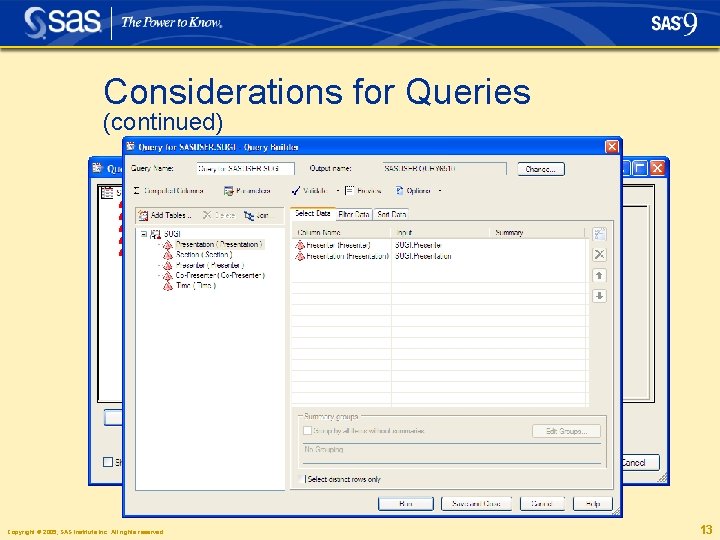Click SUGI.Presentation input cell

pos(423,256)
